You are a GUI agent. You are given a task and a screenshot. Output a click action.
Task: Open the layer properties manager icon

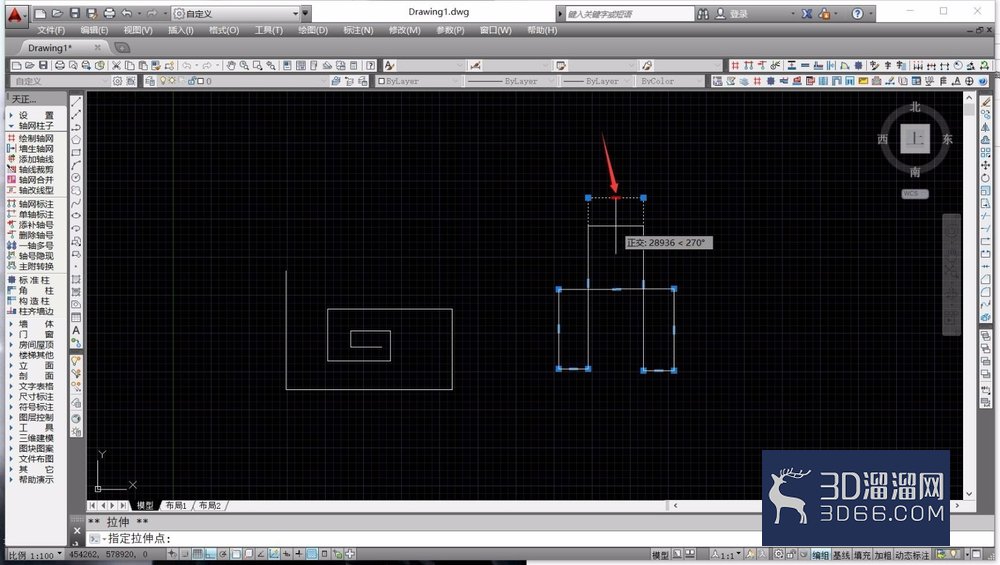tap(149, 81)
